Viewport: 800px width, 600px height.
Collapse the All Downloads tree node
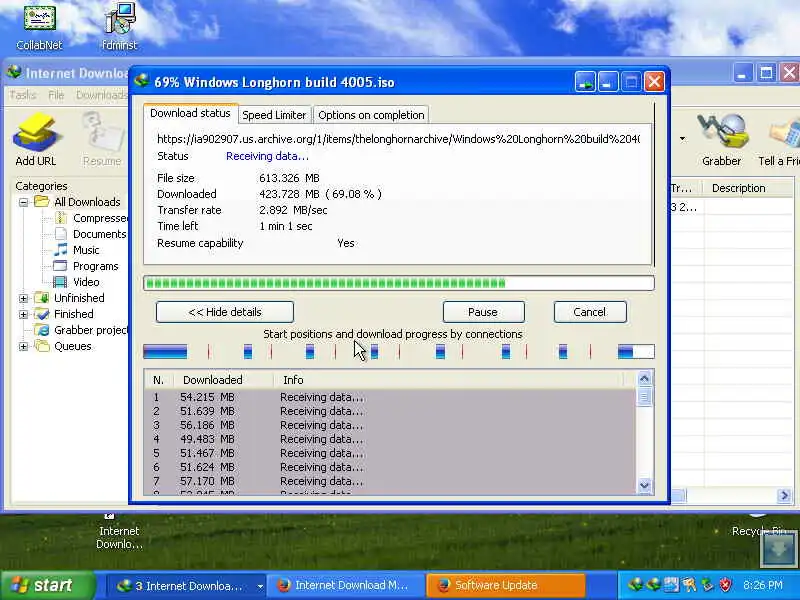pos(23,203)
